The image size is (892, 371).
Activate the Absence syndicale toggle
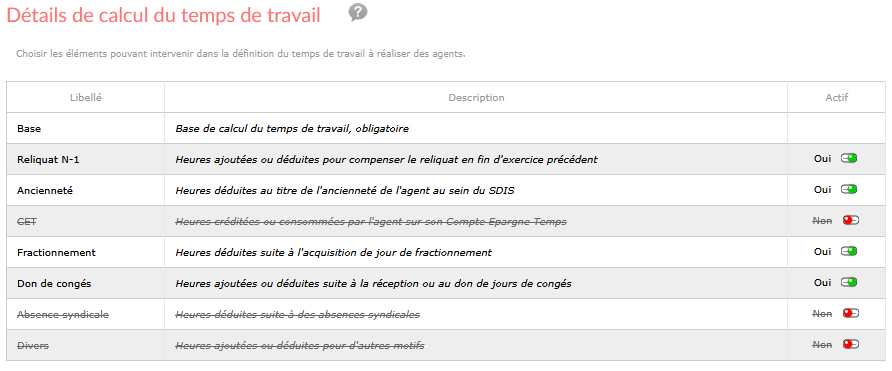click(850, 313)
